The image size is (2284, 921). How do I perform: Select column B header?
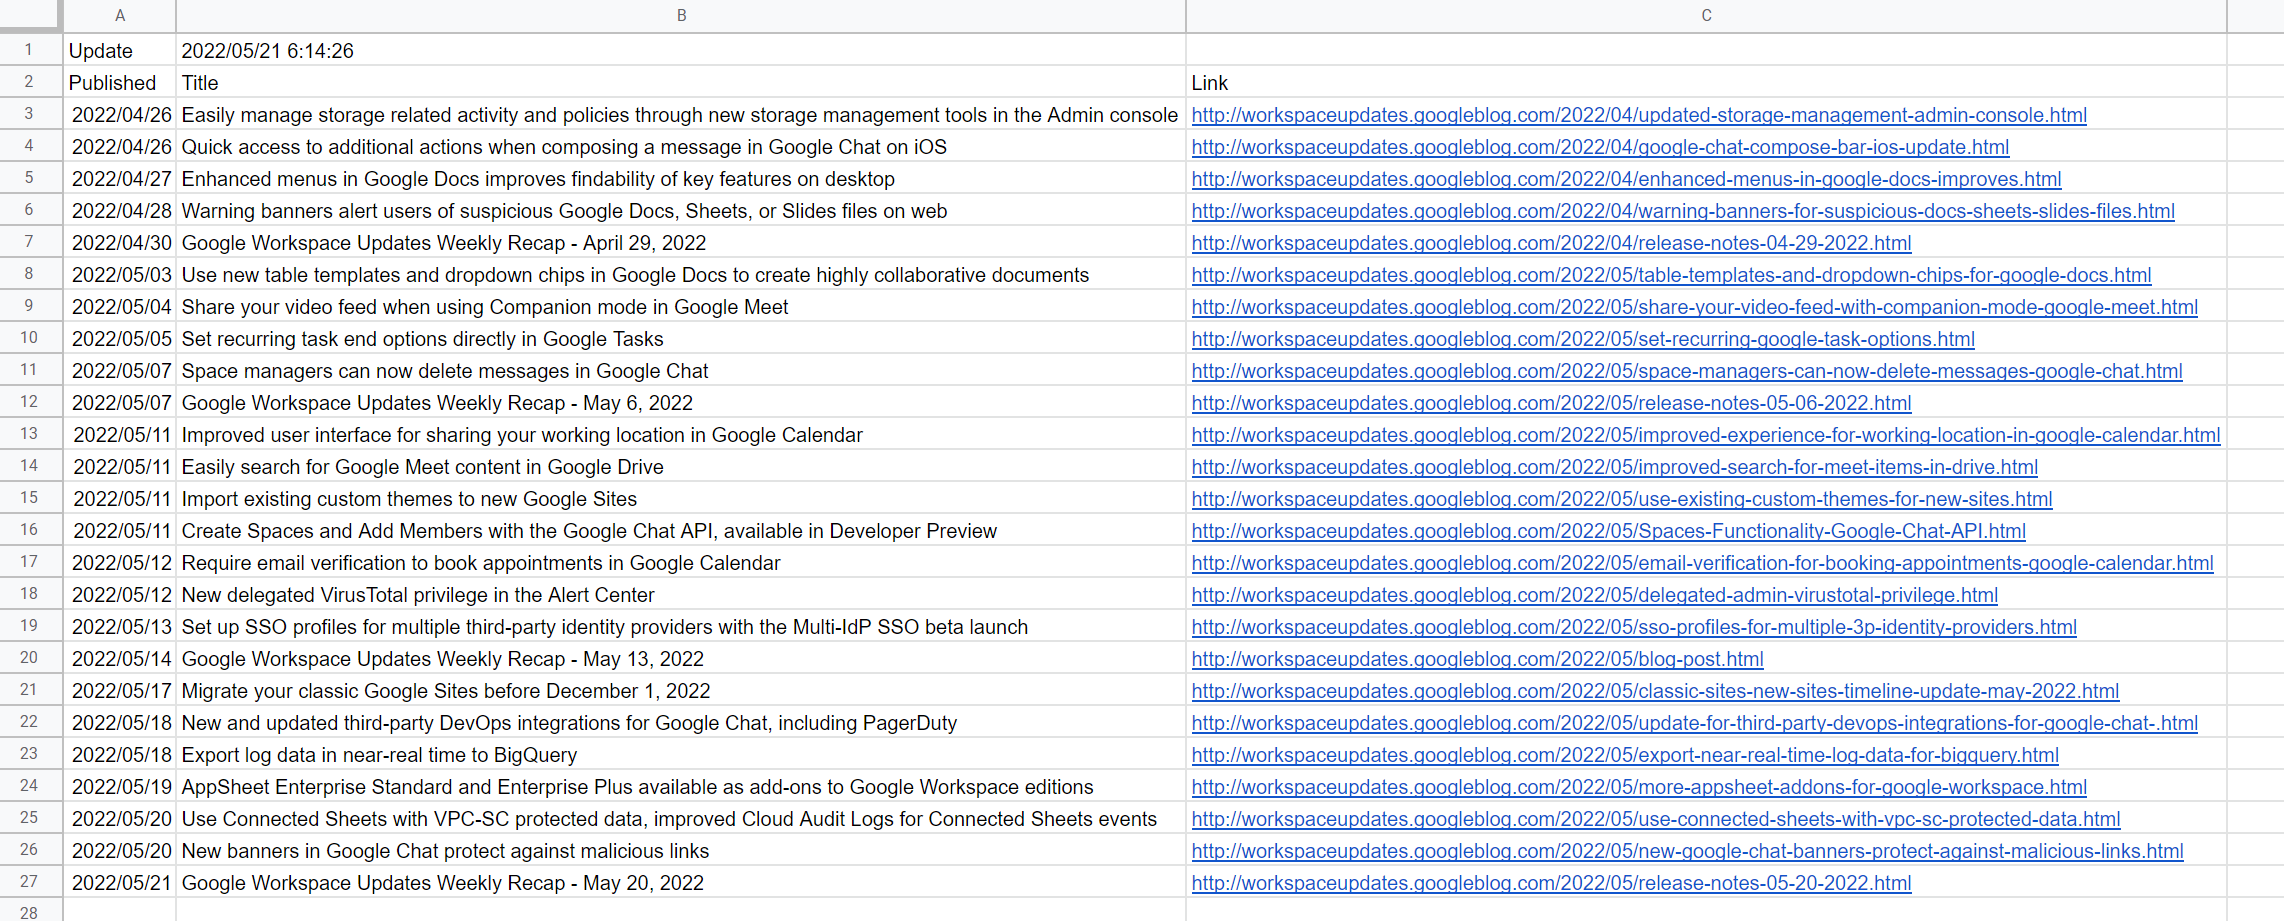(681, 16)
